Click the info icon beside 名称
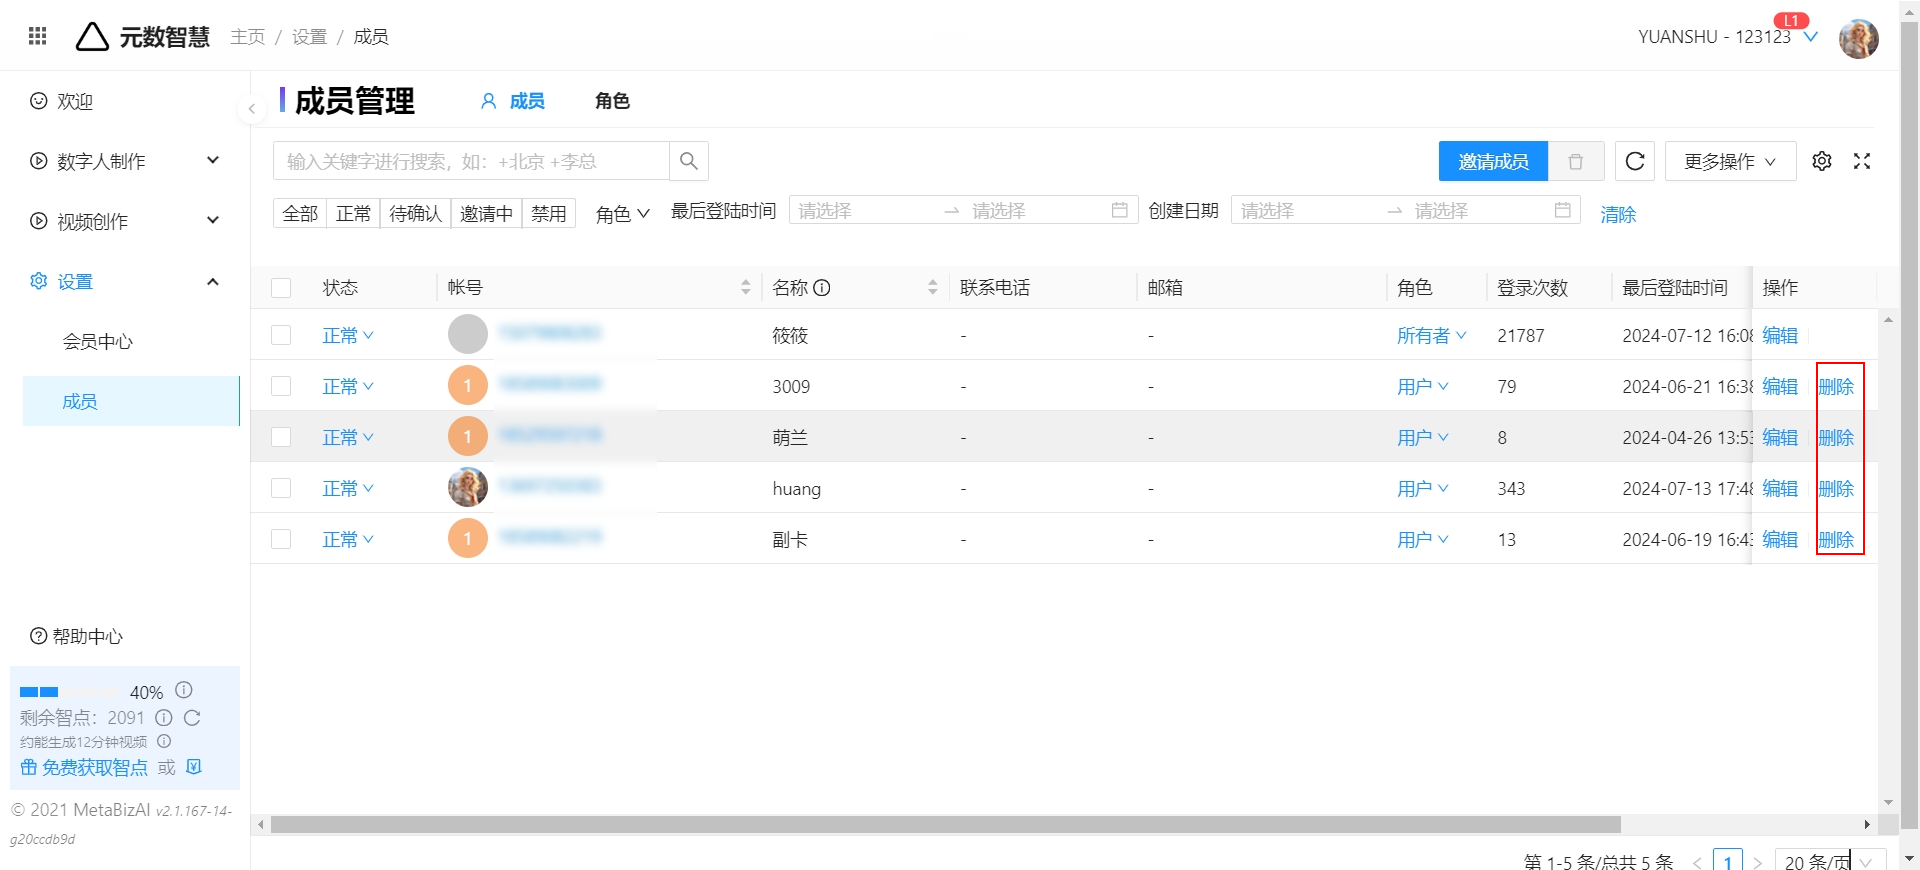The height and width of the screenshot is (870, 1920). tap(822, 288)
